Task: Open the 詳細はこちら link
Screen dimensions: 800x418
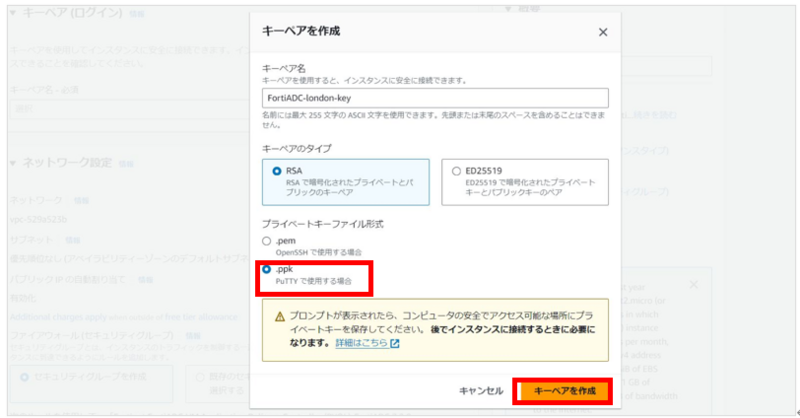Action: coord(361,343)
